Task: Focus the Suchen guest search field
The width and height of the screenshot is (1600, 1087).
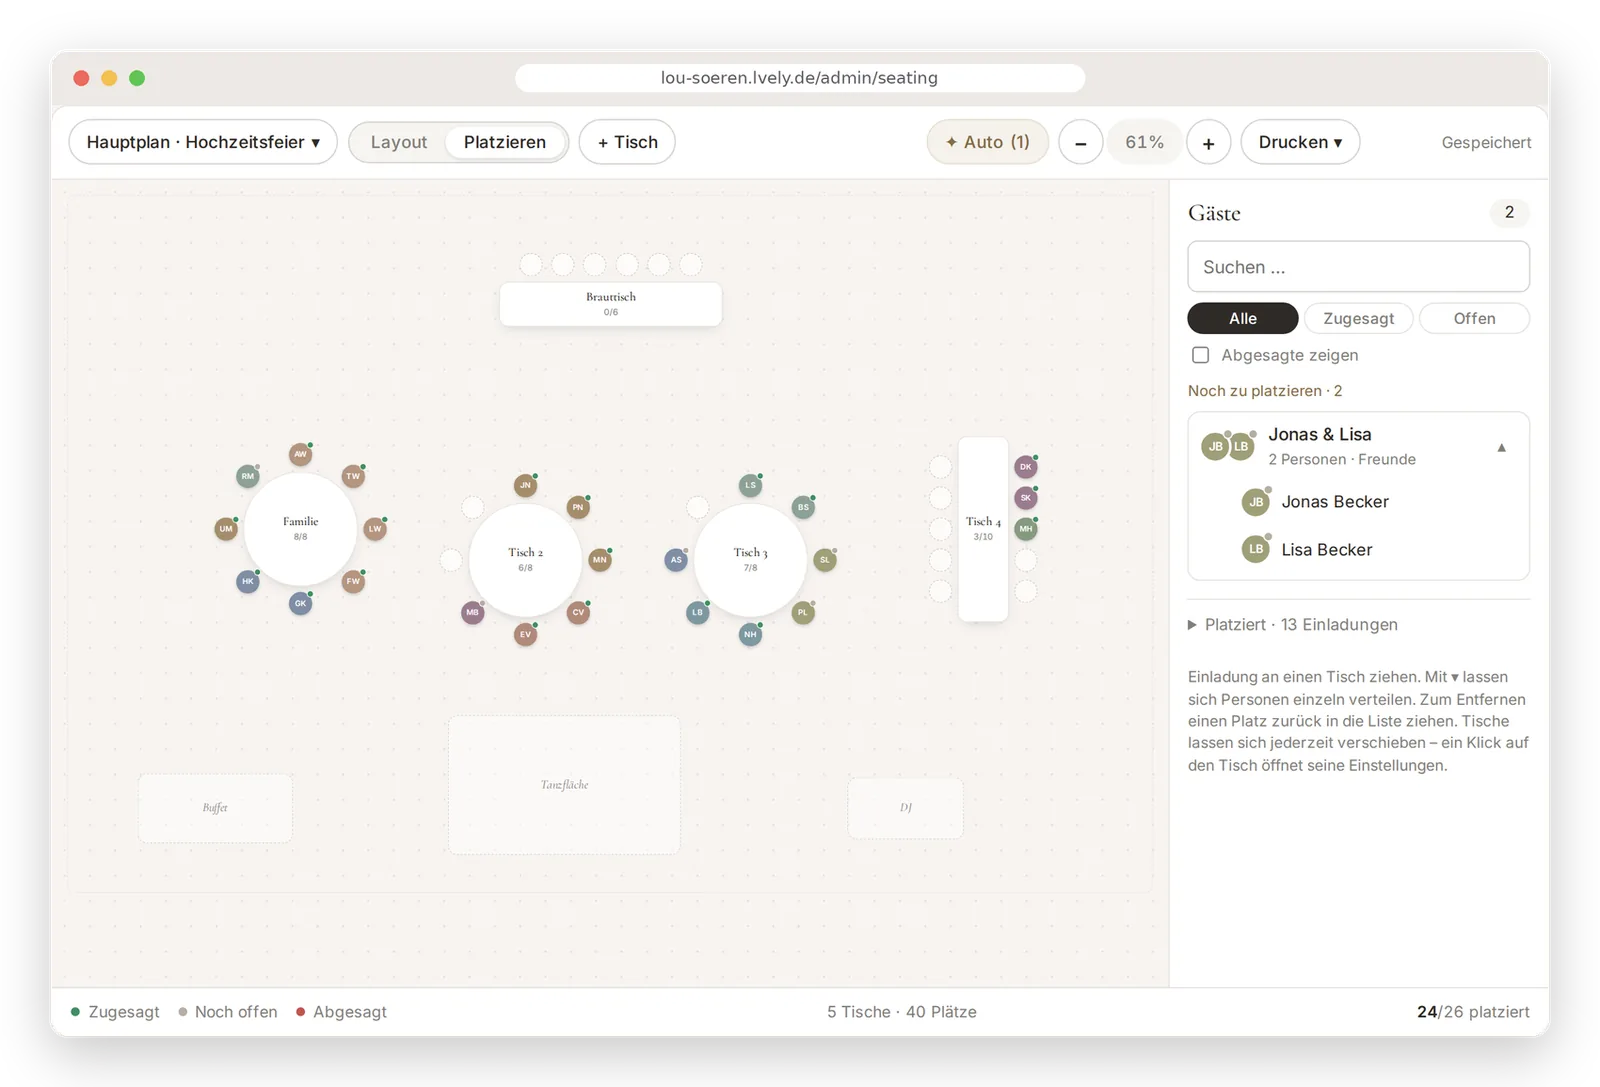Action: pos(1358,267)
